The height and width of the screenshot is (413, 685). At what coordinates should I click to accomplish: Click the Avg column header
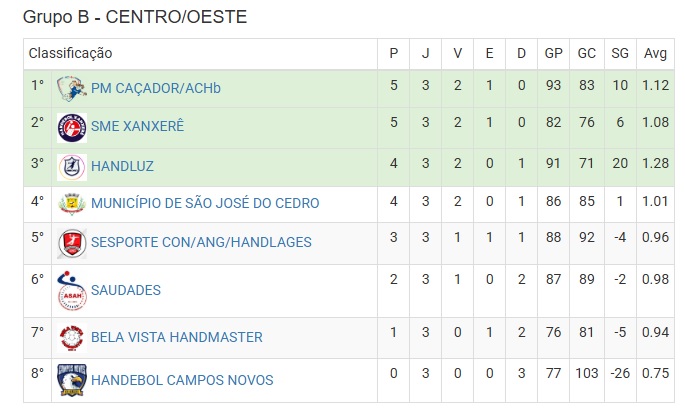(655, 53)
